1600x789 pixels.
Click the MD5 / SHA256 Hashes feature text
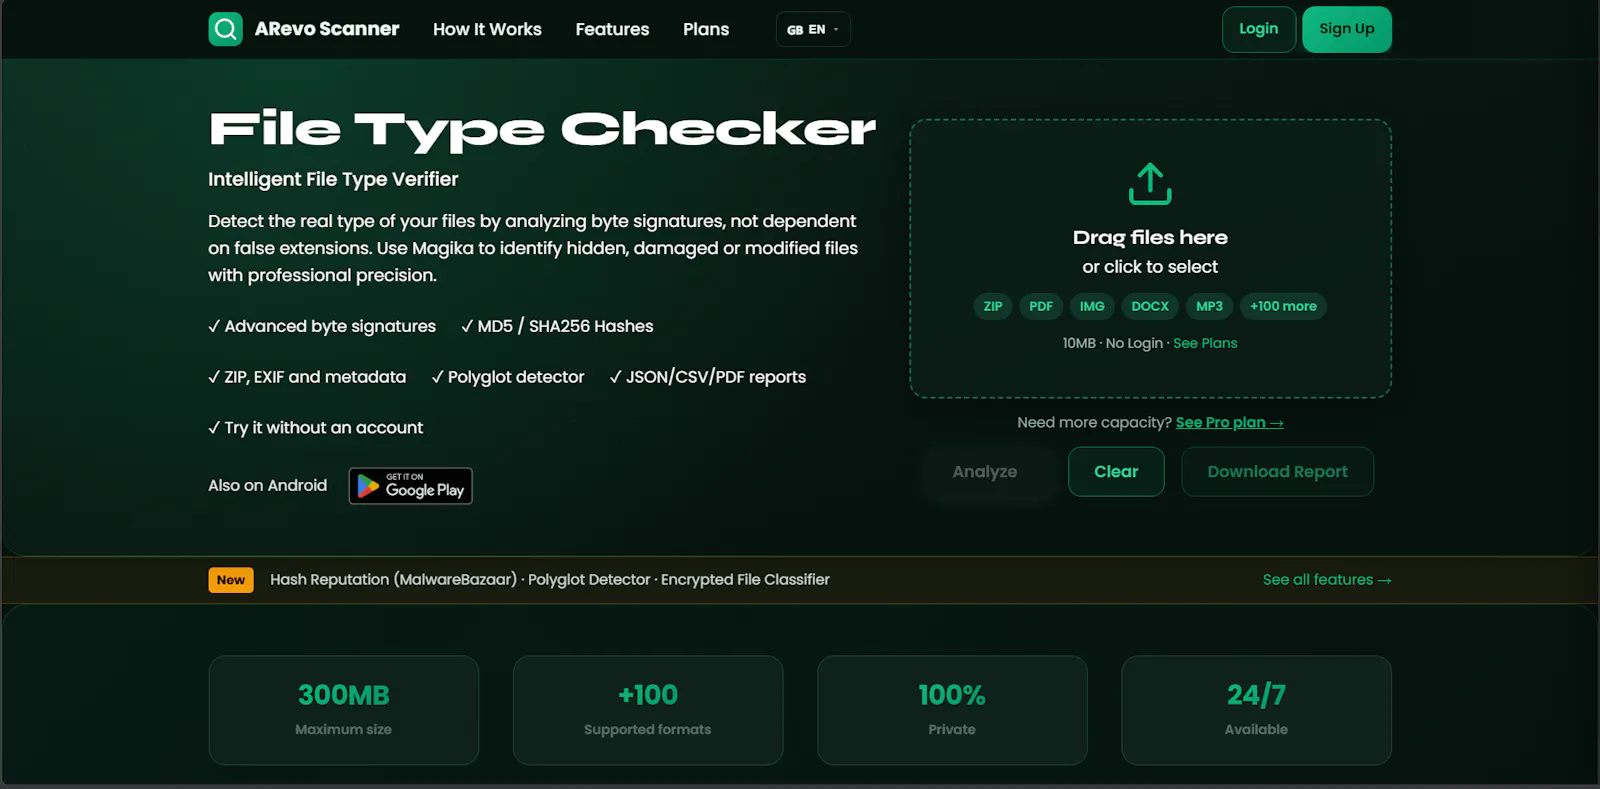click(557, 326)
